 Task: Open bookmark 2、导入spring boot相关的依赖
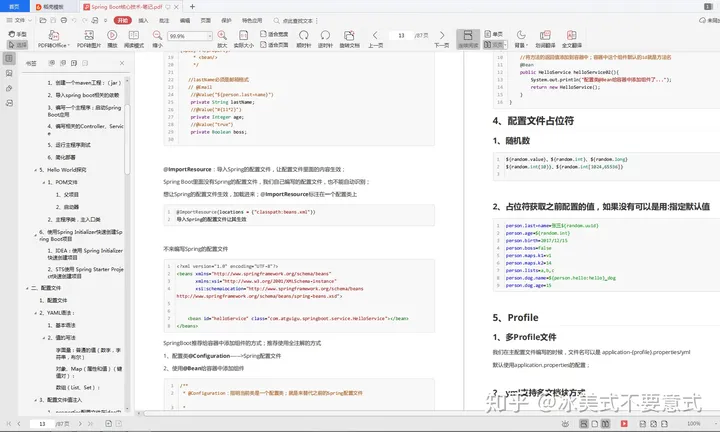pyautogui.click(x=83, y=95)
